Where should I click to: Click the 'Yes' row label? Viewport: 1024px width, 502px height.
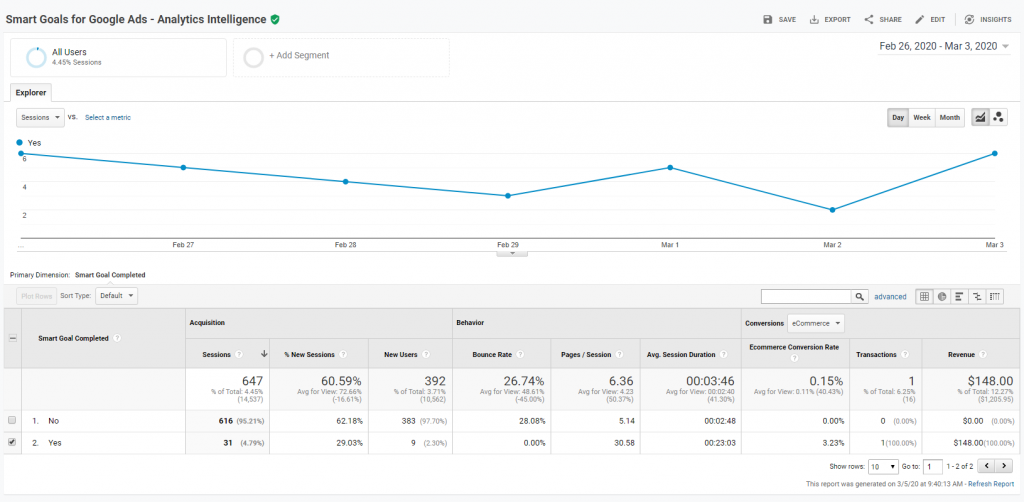[54, 443]
